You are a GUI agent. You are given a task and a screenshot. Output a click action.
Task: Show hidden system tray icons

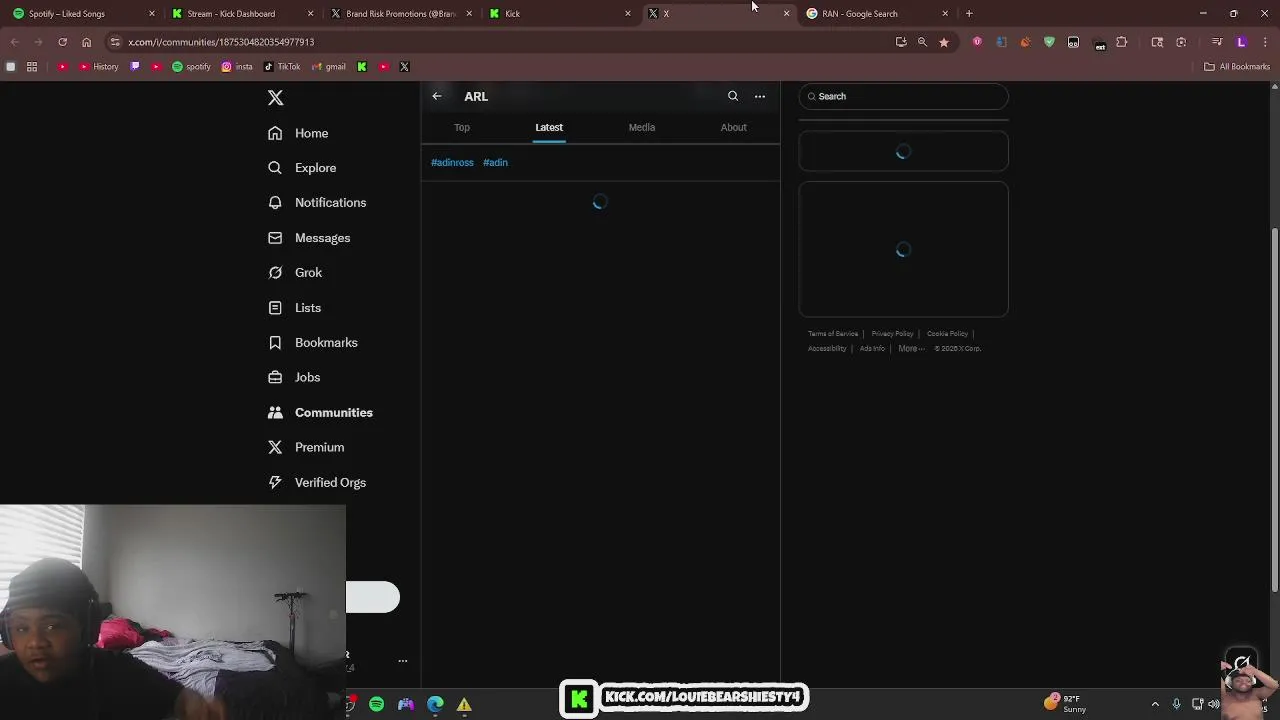coord(1155,704)
